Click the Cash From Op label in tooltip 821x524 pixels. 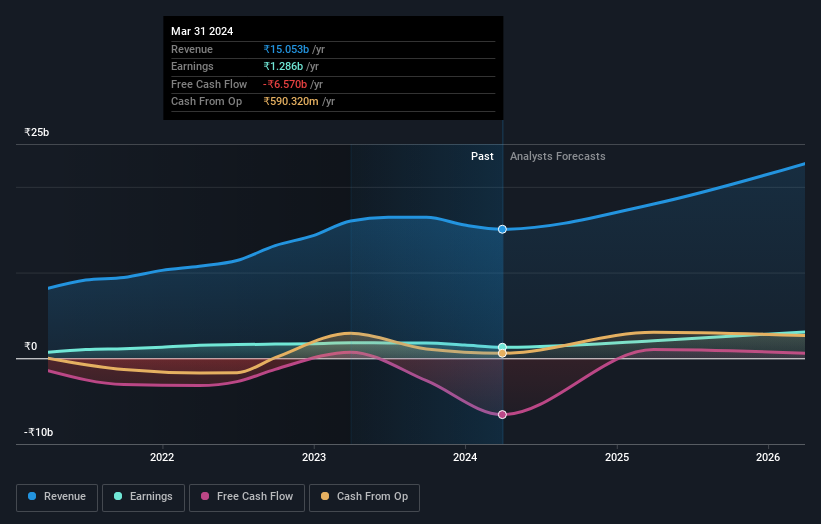[x=206, y=102]
